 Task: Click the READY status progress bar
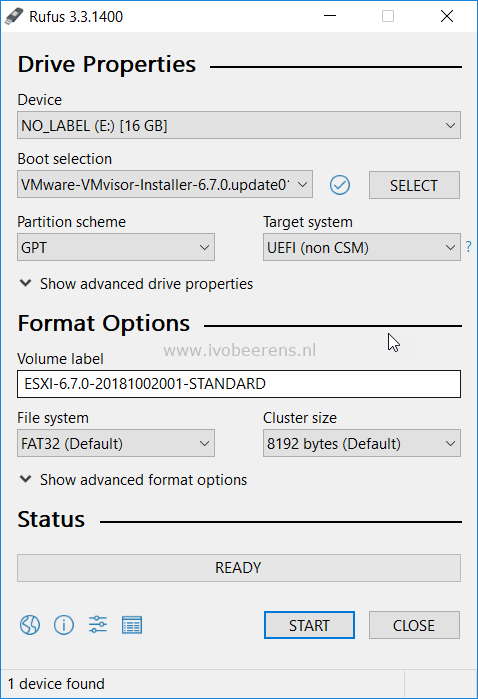pos(239,568)
